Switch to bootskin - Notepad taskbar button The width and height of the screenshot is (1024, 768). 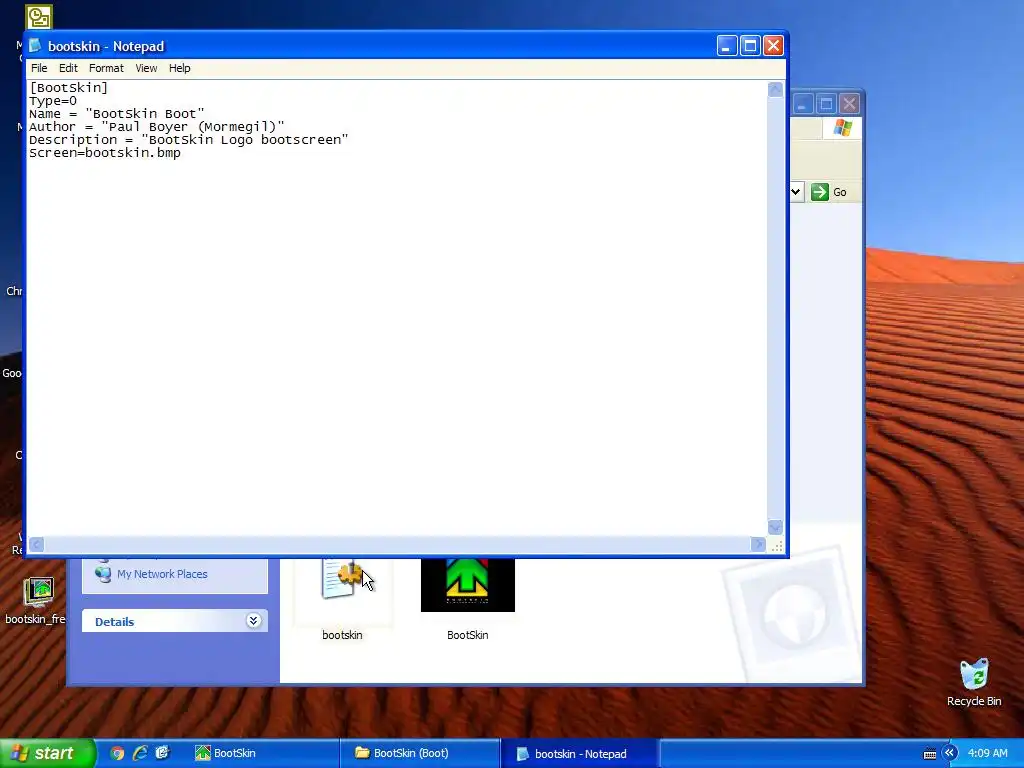pyautogui.click(x=579, y=754)
